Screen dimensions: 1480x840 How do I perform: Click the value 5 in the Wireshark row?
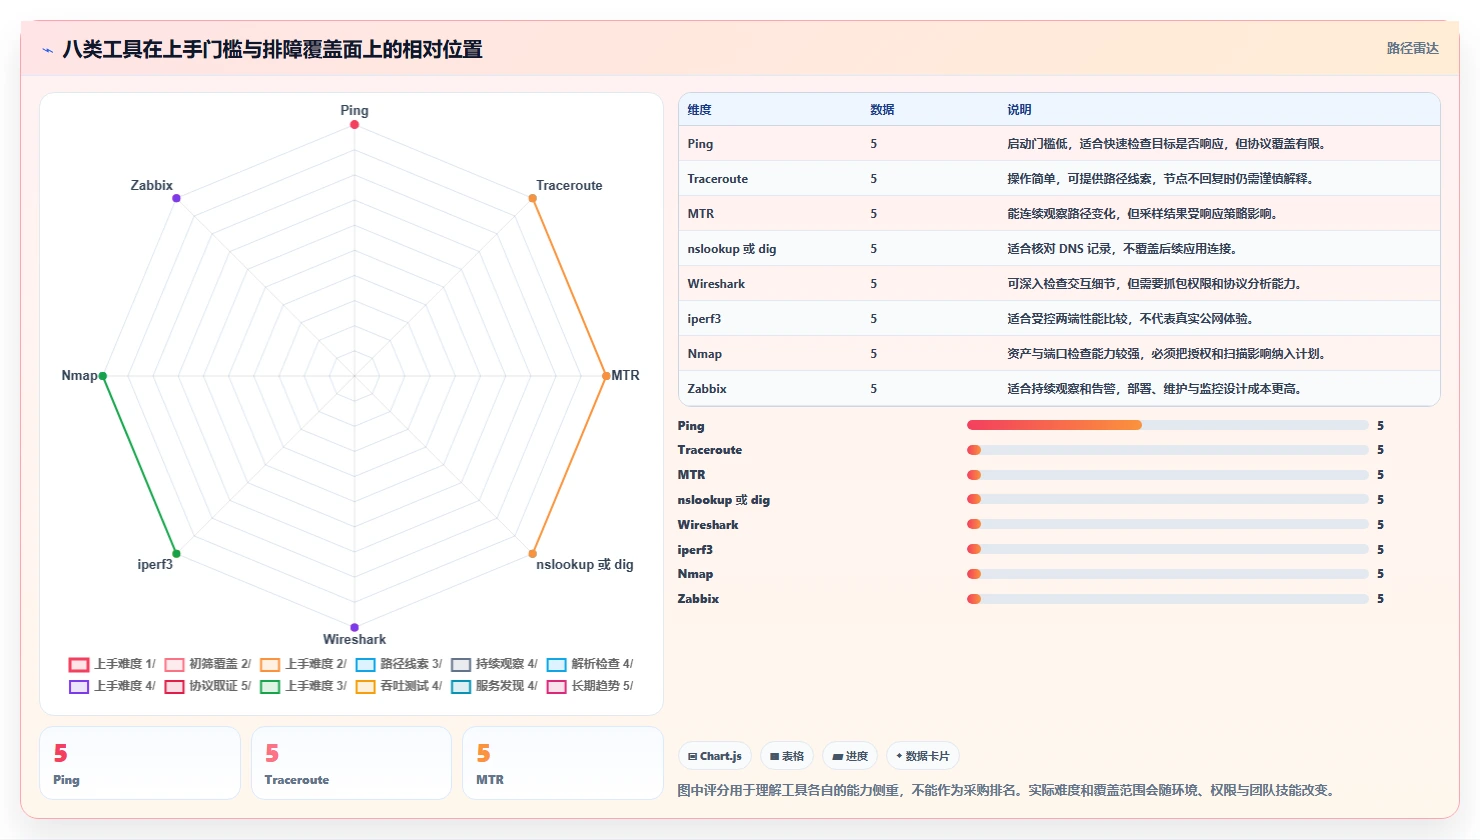tap(873, 284)
